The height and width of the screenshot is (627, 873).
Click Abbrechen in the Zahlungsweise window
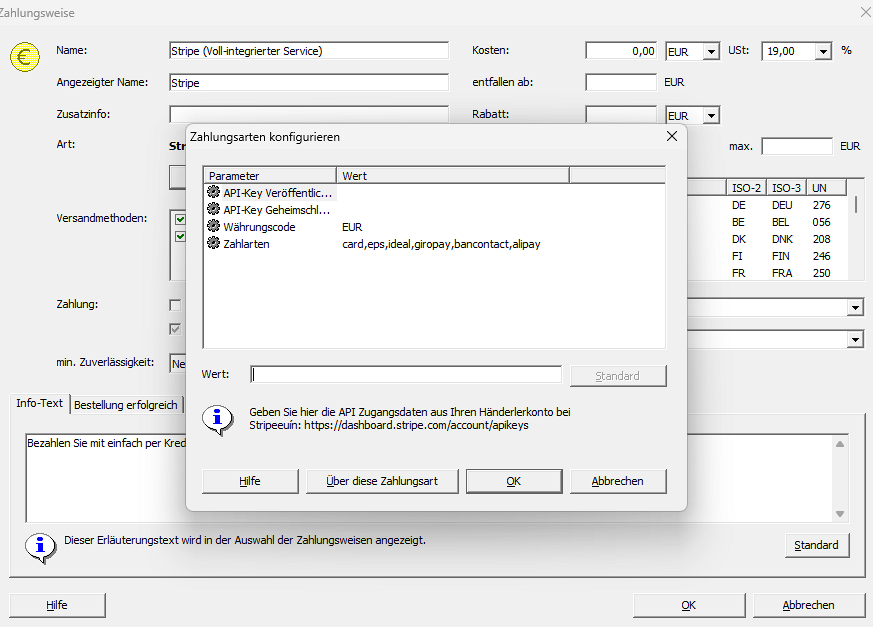pos(809,605)
